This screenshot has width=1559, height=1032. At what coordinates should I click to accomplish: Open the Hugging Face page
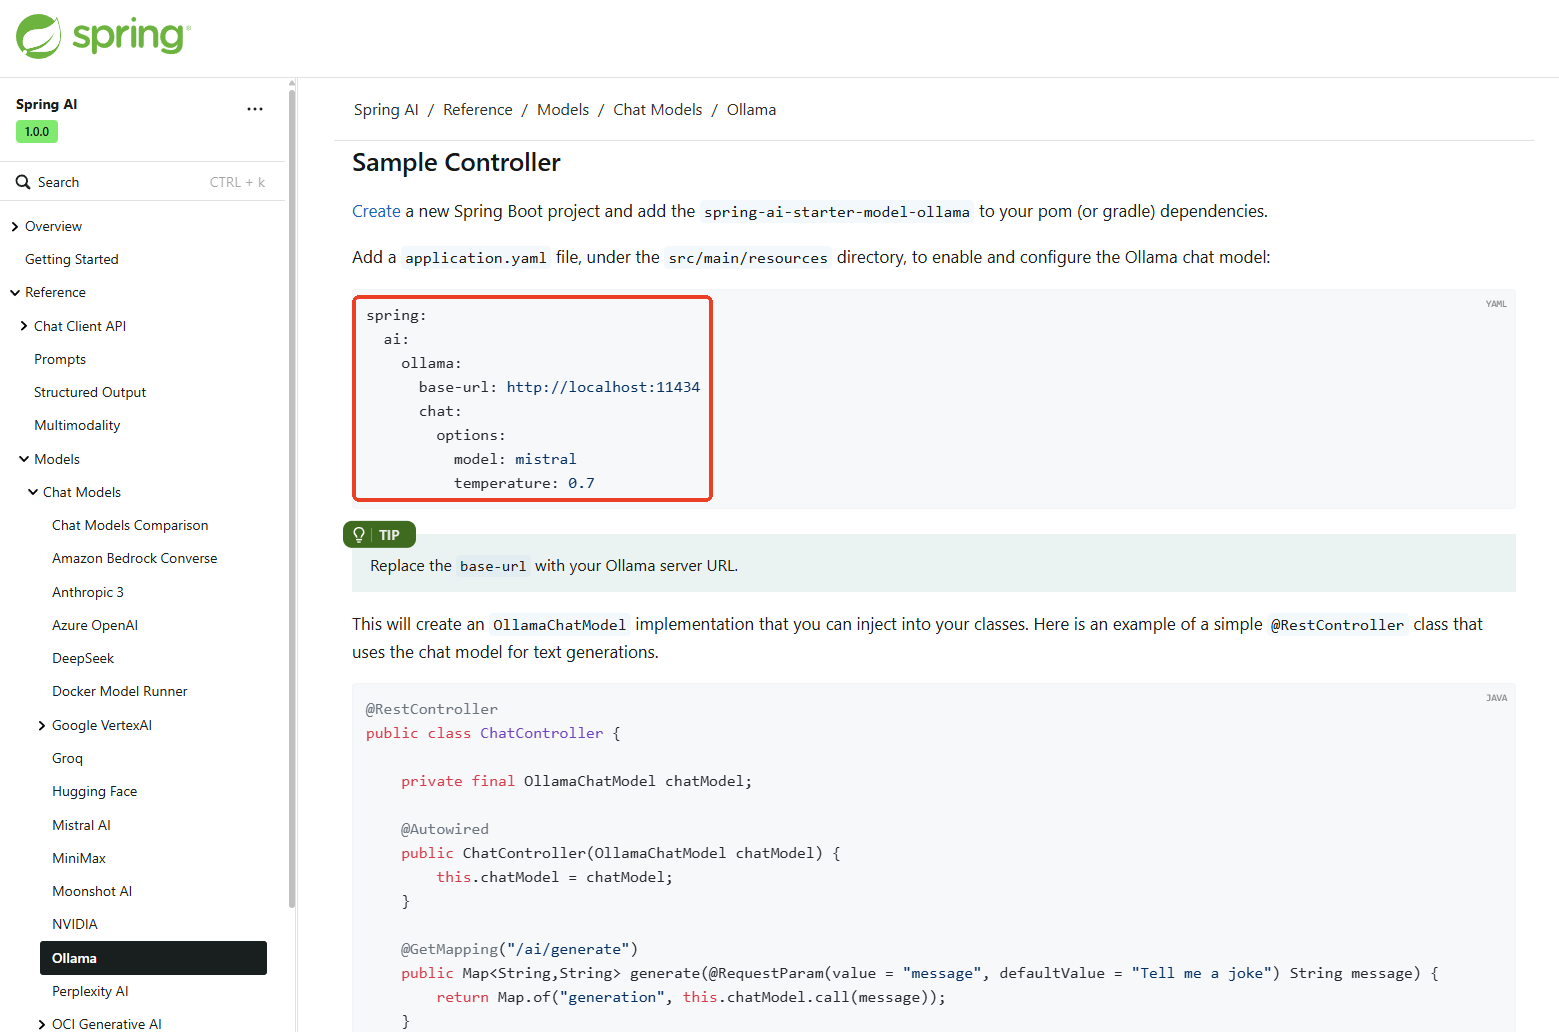[x=95, y=791]
